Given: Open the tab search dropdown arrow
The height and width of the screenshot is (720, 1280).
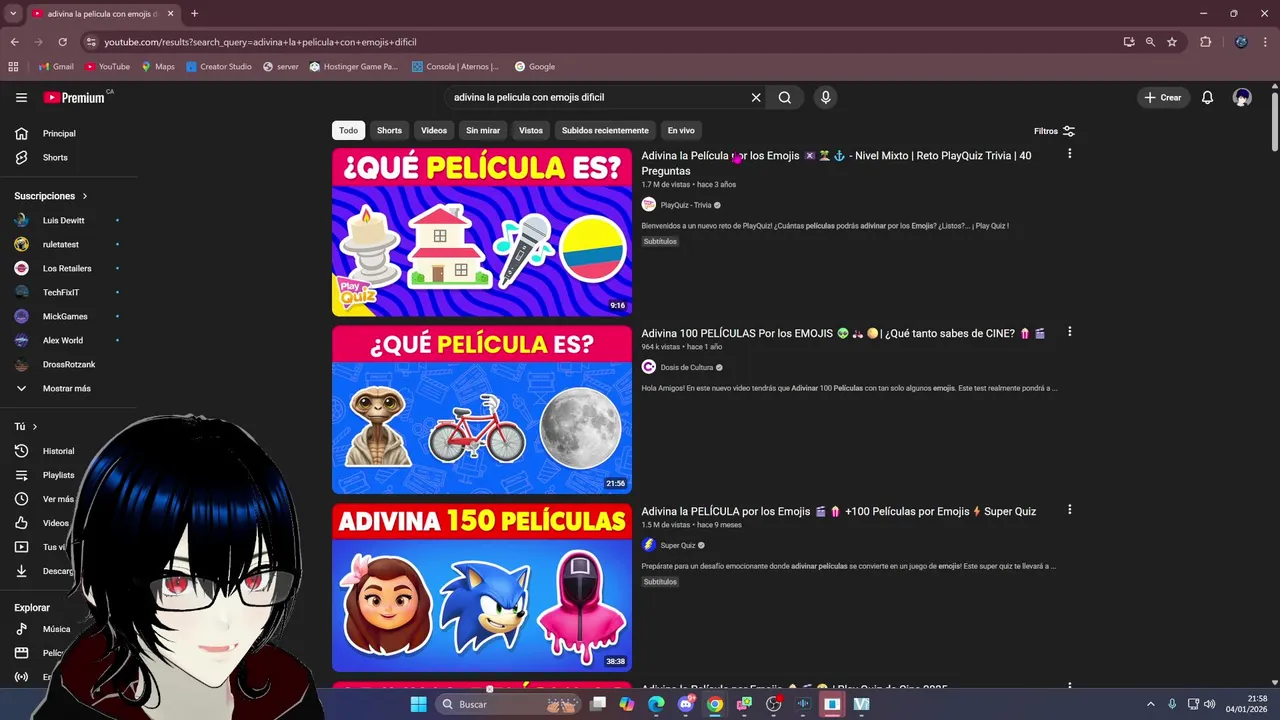Looking at the screenshot, I should pyautogui.click(x=13, y=14).
